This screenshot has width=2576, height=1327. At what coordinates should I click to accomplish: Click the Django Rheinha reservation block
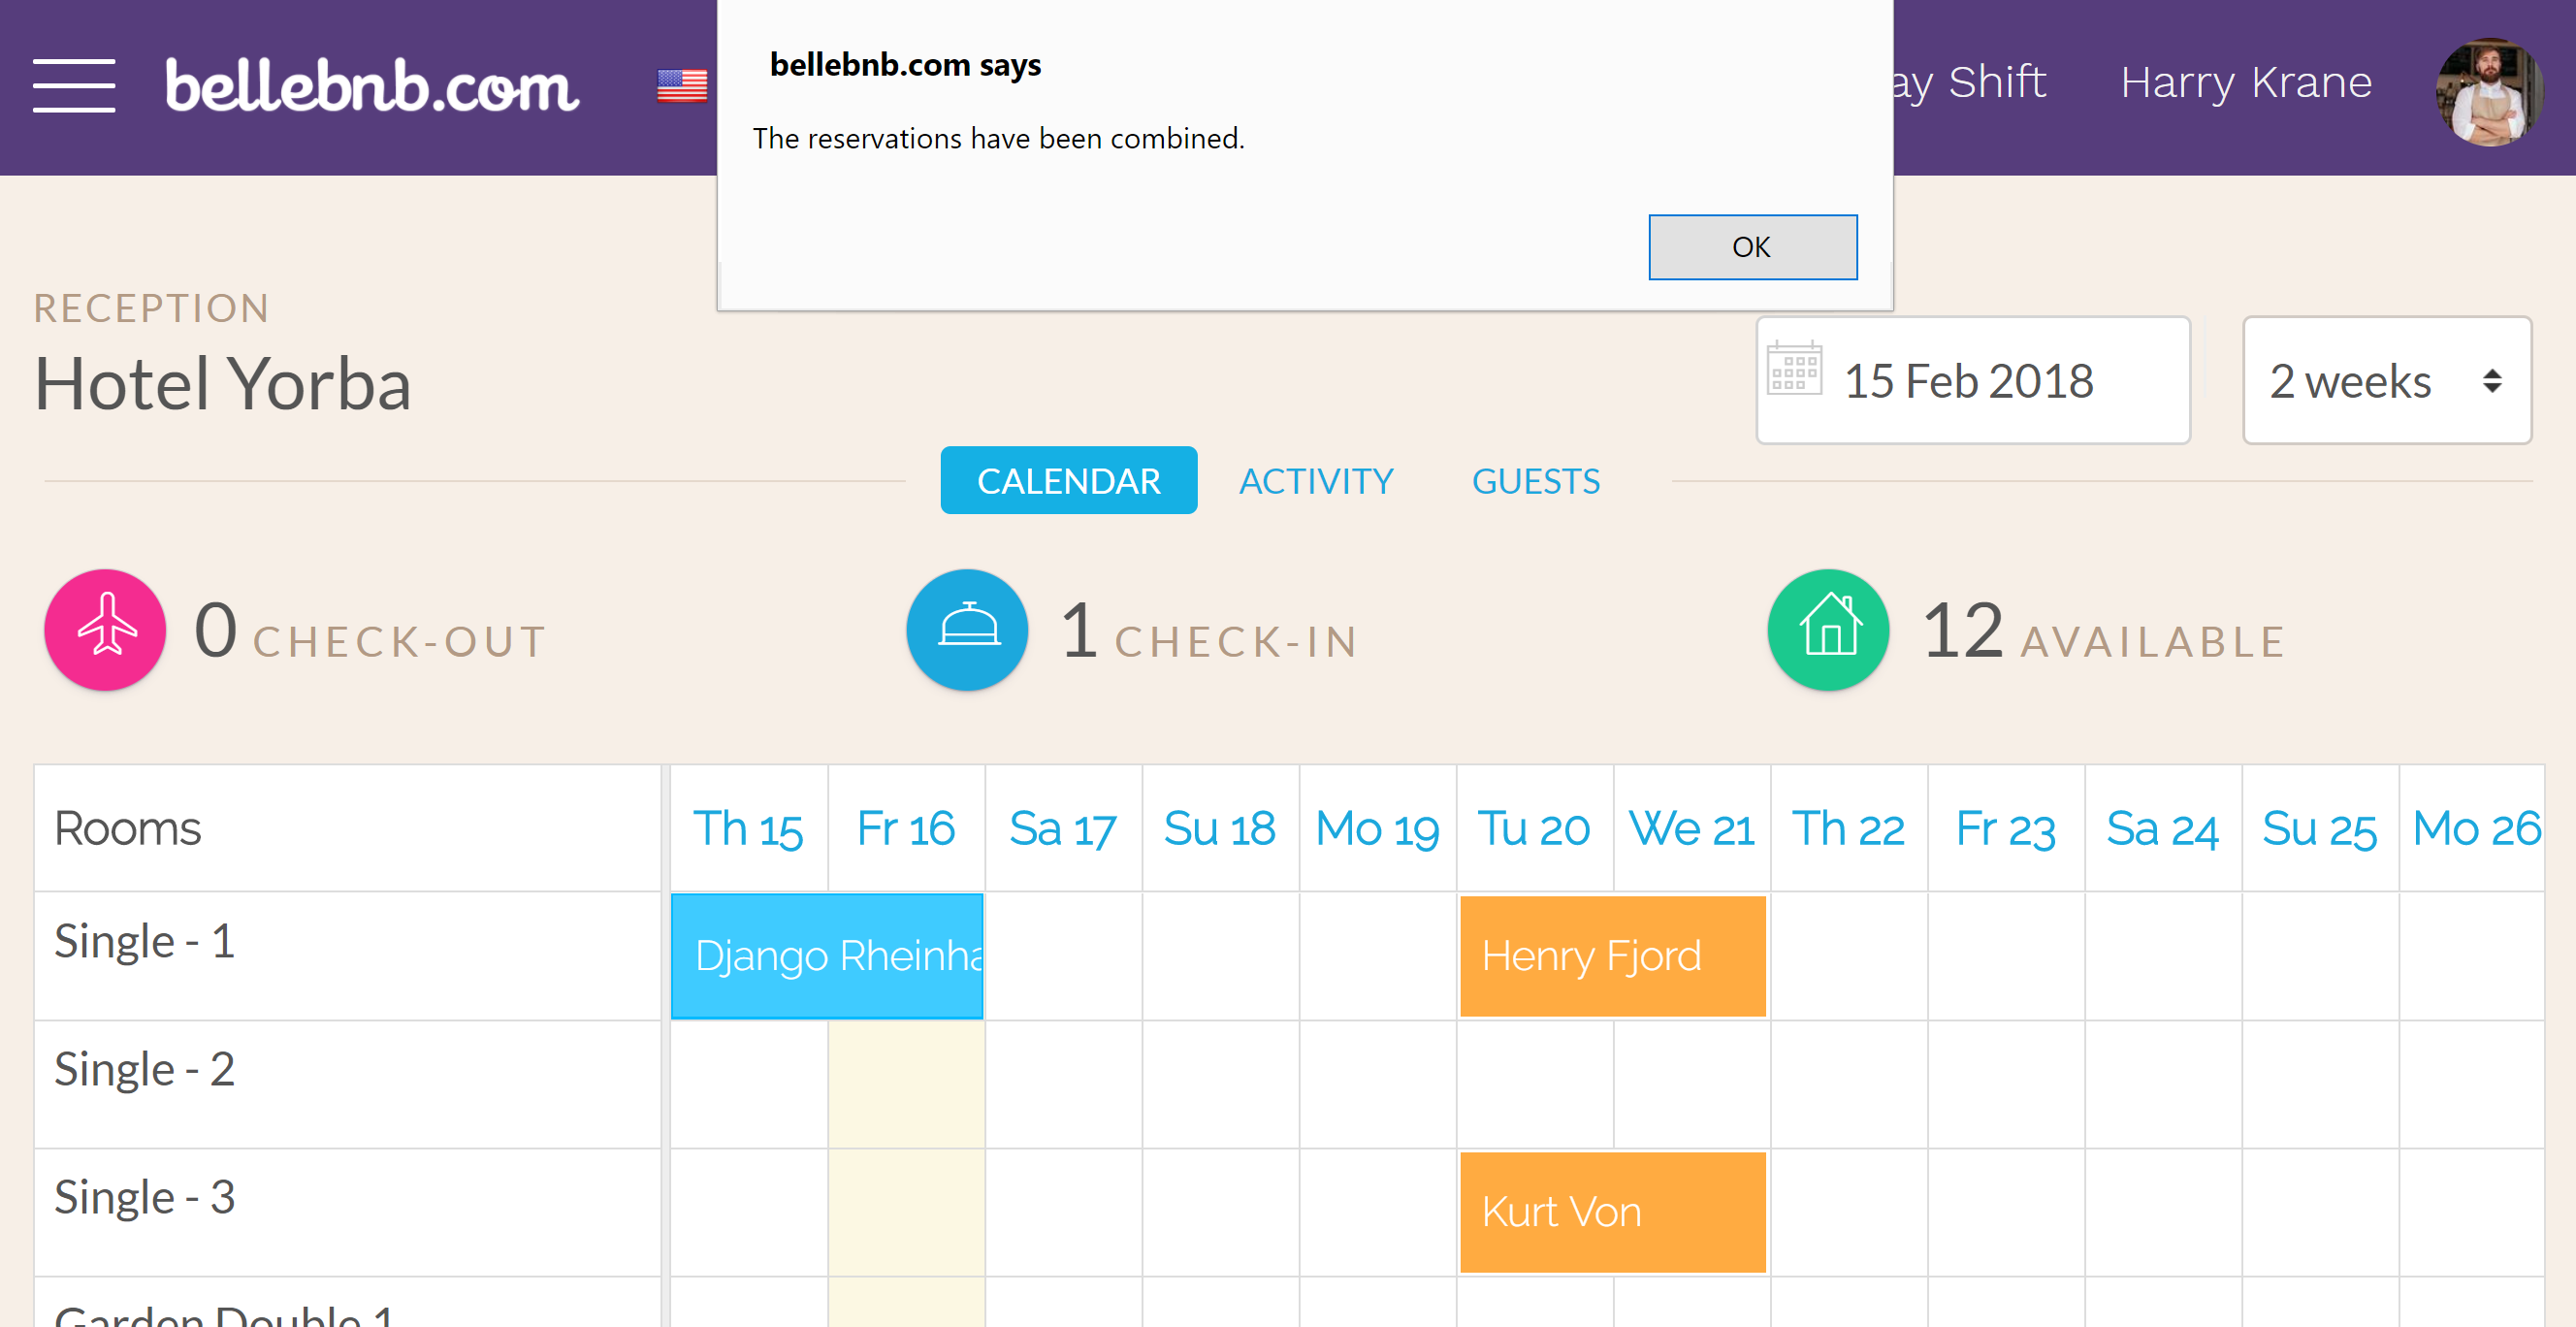coord(827,955)
